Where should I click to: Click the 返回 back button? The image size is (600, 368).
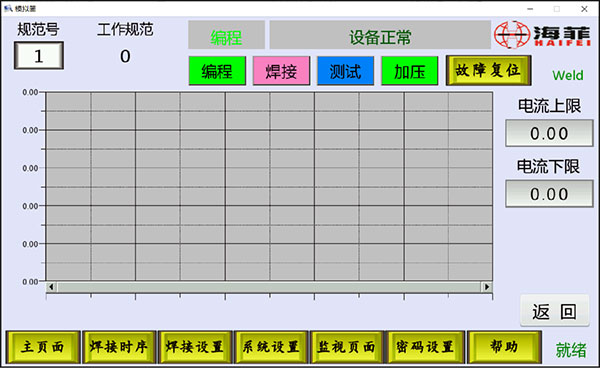tap(554, 311)
